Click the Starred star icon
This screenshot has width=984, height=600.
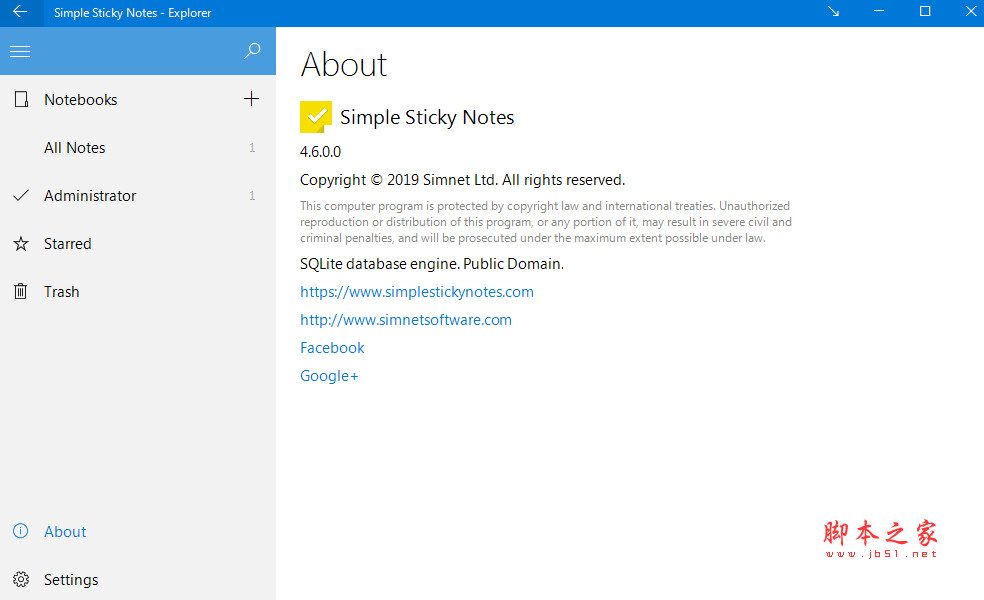pyautogui.click(x=21, y=244)
